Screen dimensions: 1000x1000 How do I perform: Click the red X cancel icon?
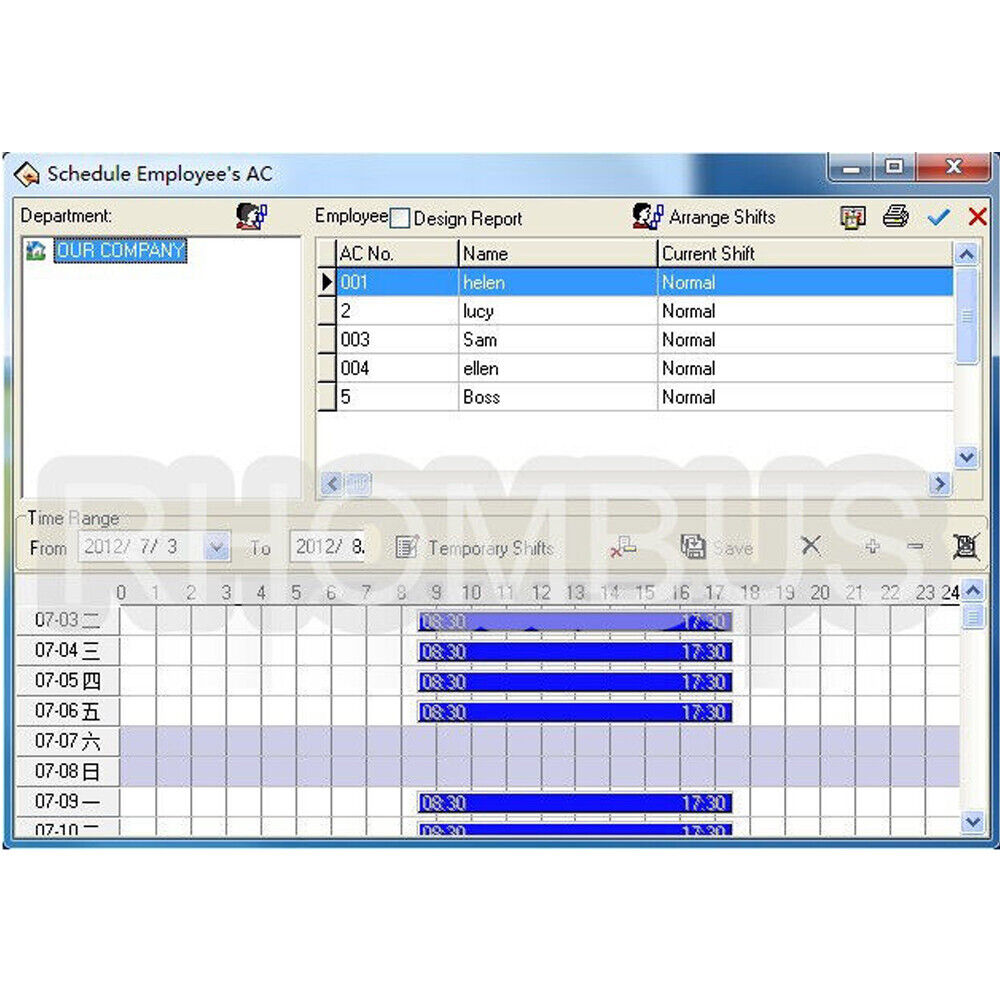point(977,216)
